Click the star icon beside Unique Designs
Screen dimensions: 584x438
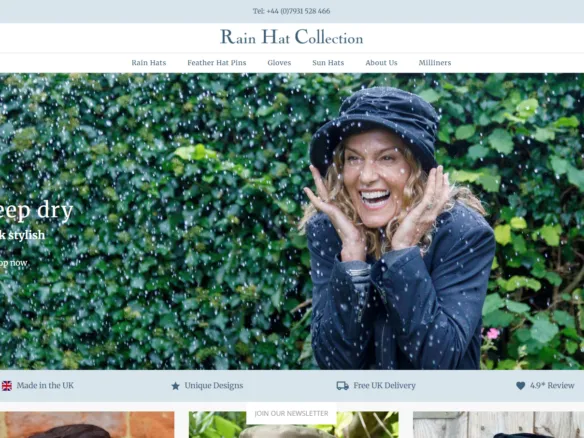[175, 386]
